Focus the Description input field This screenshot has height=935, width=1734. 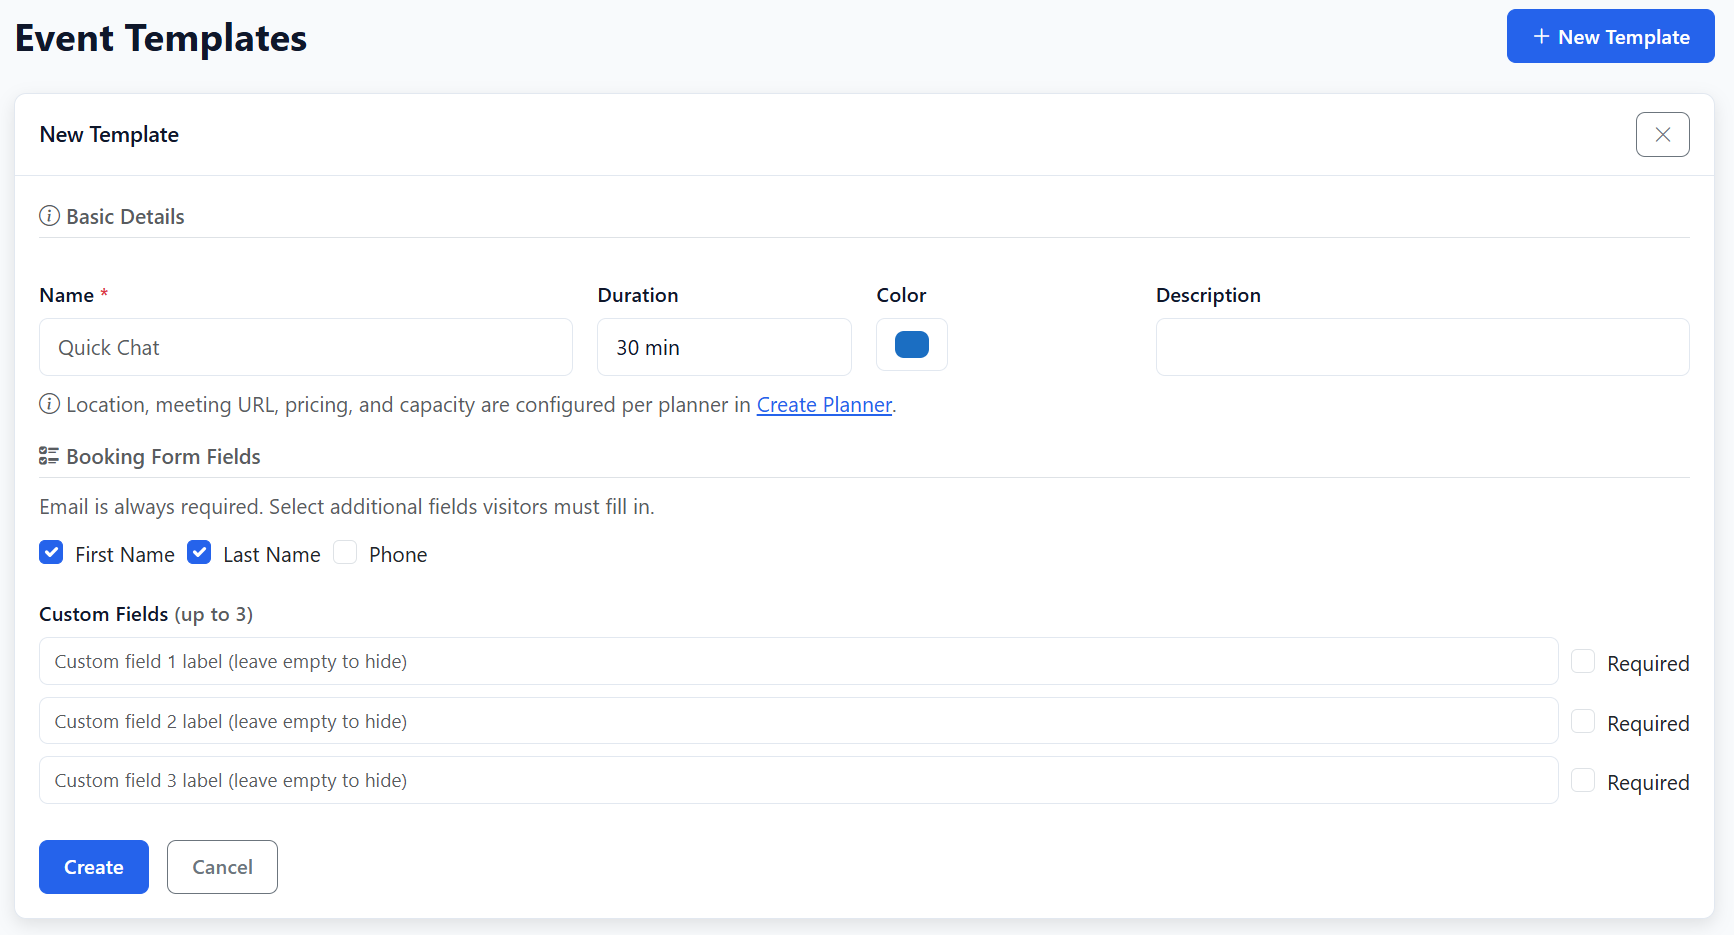pos(1422,347)
